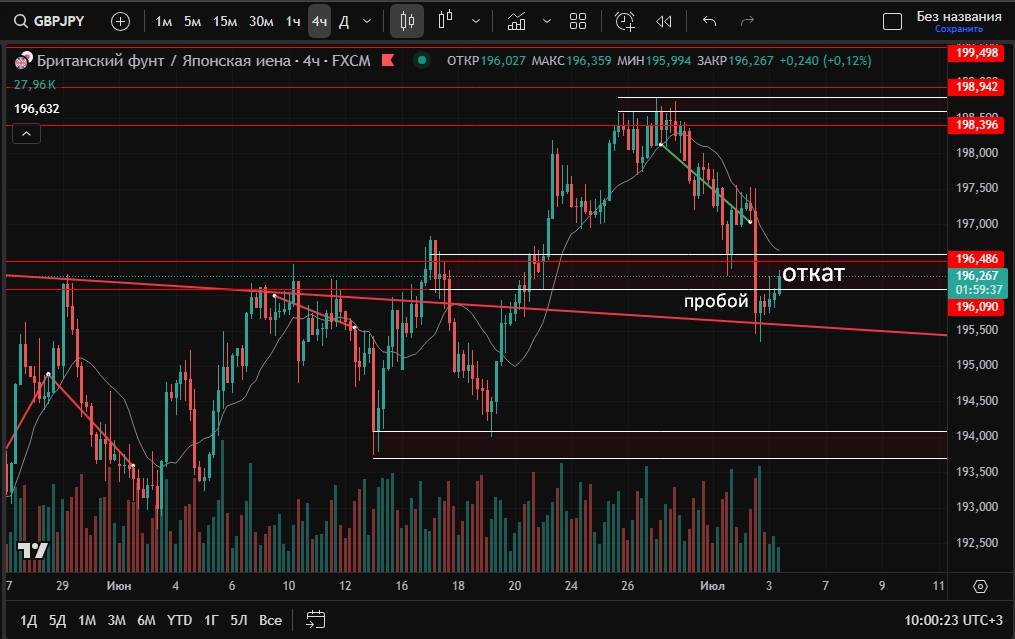Open the go-to-date calendar icon

pyautogui.click(x=315, y=620)
